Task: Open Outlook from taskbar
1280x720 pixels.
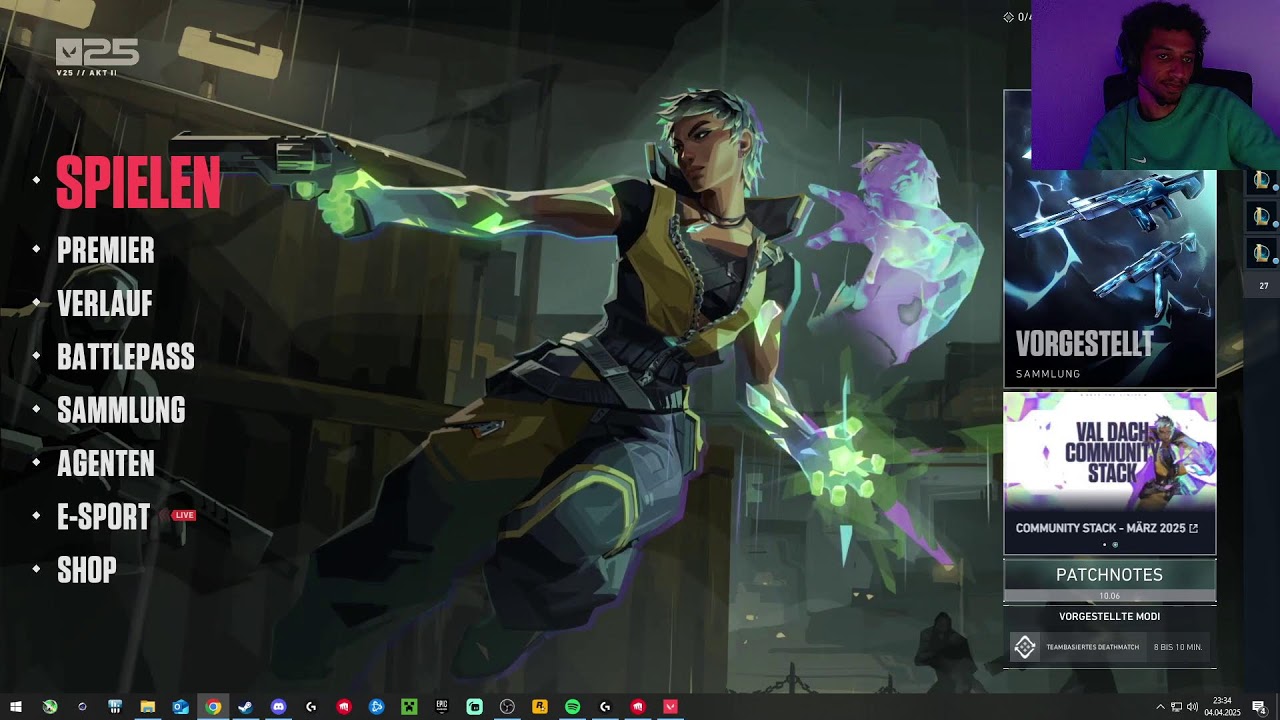Action: (180, 707)
